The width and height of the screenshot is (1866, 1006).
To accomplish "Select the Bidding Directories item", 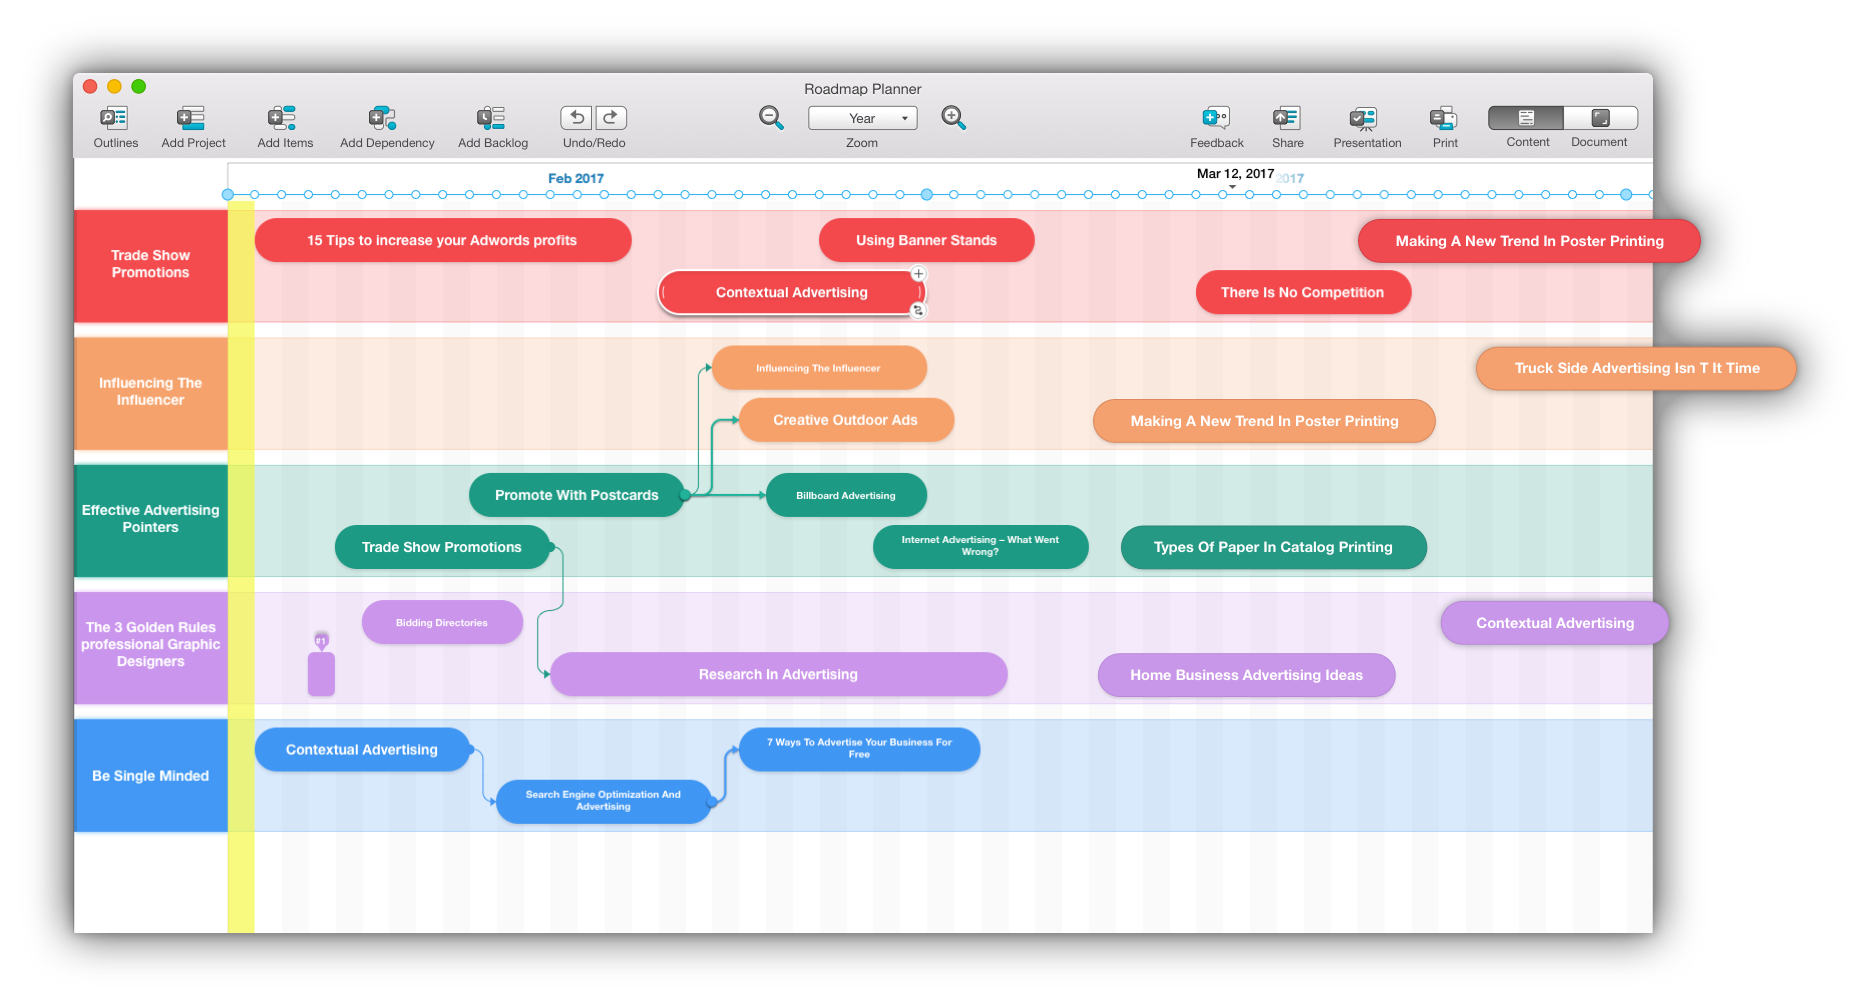I will (x=442, y=622).
